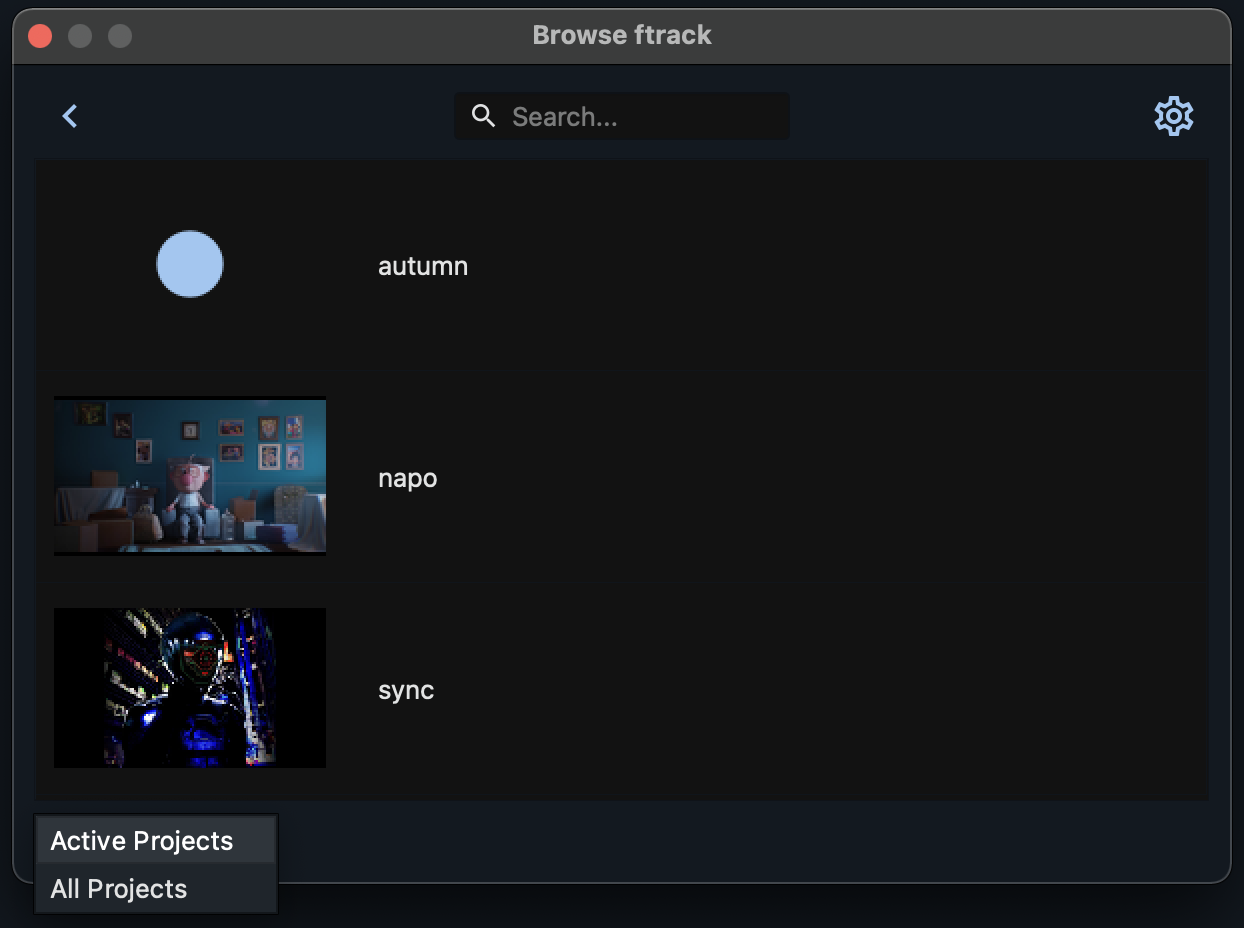Click the magnifying glass search icon

[483, 116]
